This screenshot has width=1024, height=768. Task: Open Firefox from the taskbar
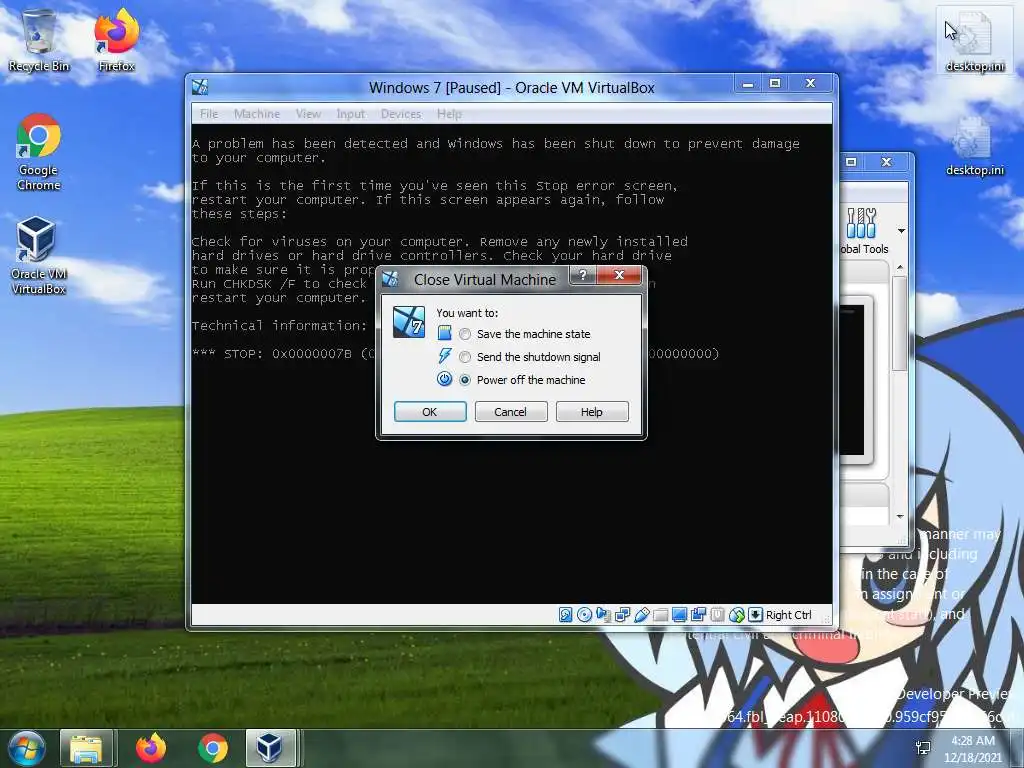tap(151, 748)
